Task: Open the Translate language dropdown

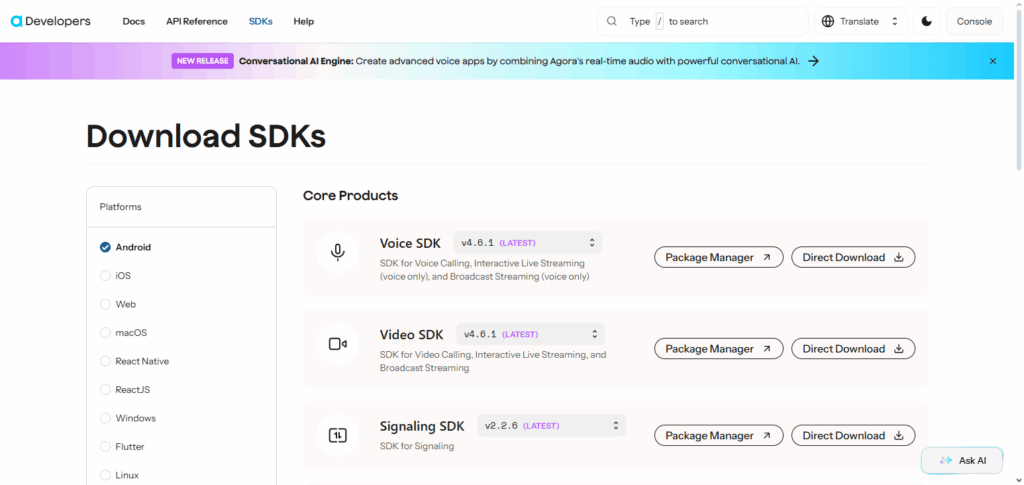Action: tap(860, 22)
